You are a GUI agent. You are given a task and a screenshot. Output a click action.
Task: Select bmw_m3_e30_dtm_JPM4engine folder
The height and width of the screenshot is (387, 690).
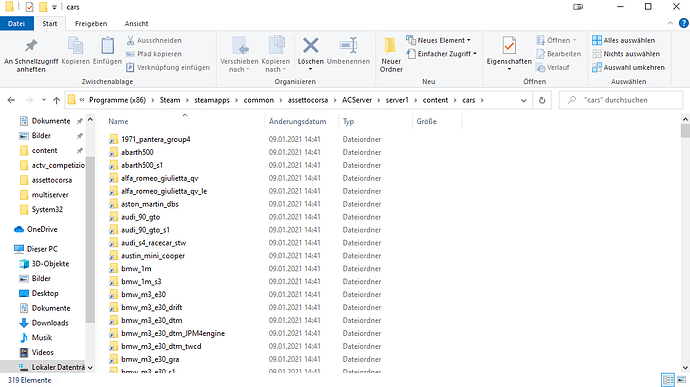(173, 333)
